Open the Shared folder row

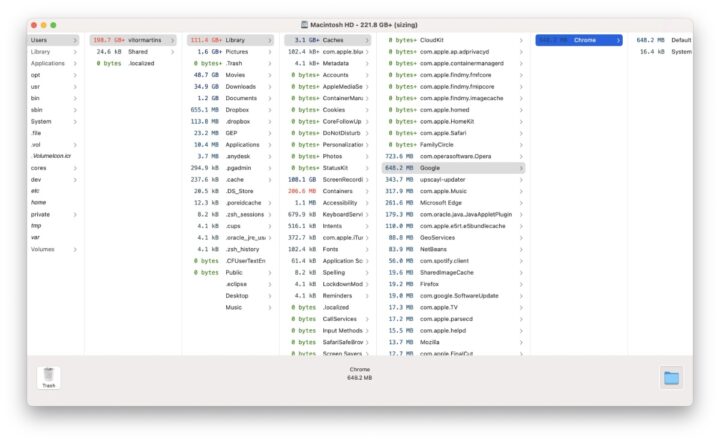click(133, 52)
